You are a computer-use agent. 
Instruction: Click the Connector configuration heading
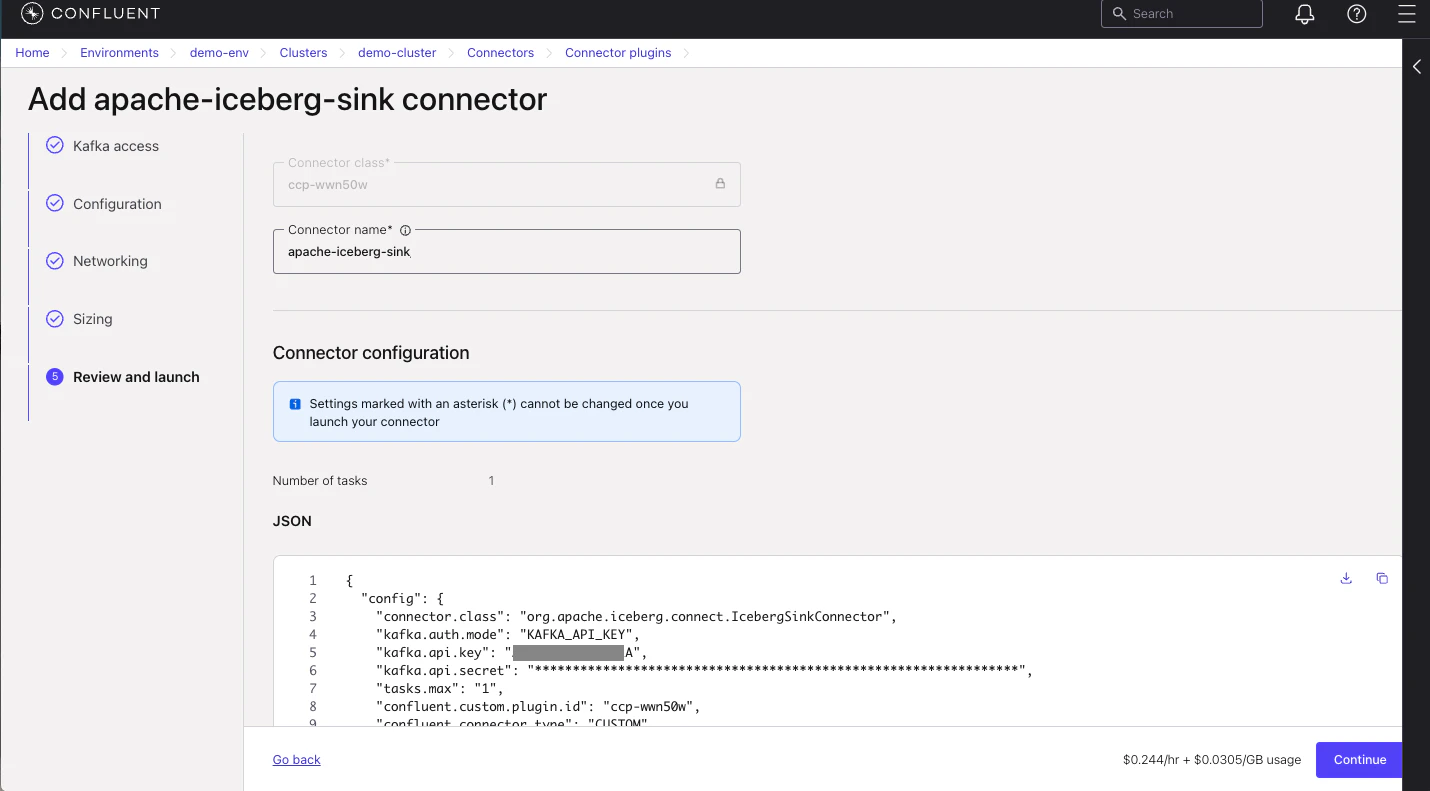tap(371, 353)
